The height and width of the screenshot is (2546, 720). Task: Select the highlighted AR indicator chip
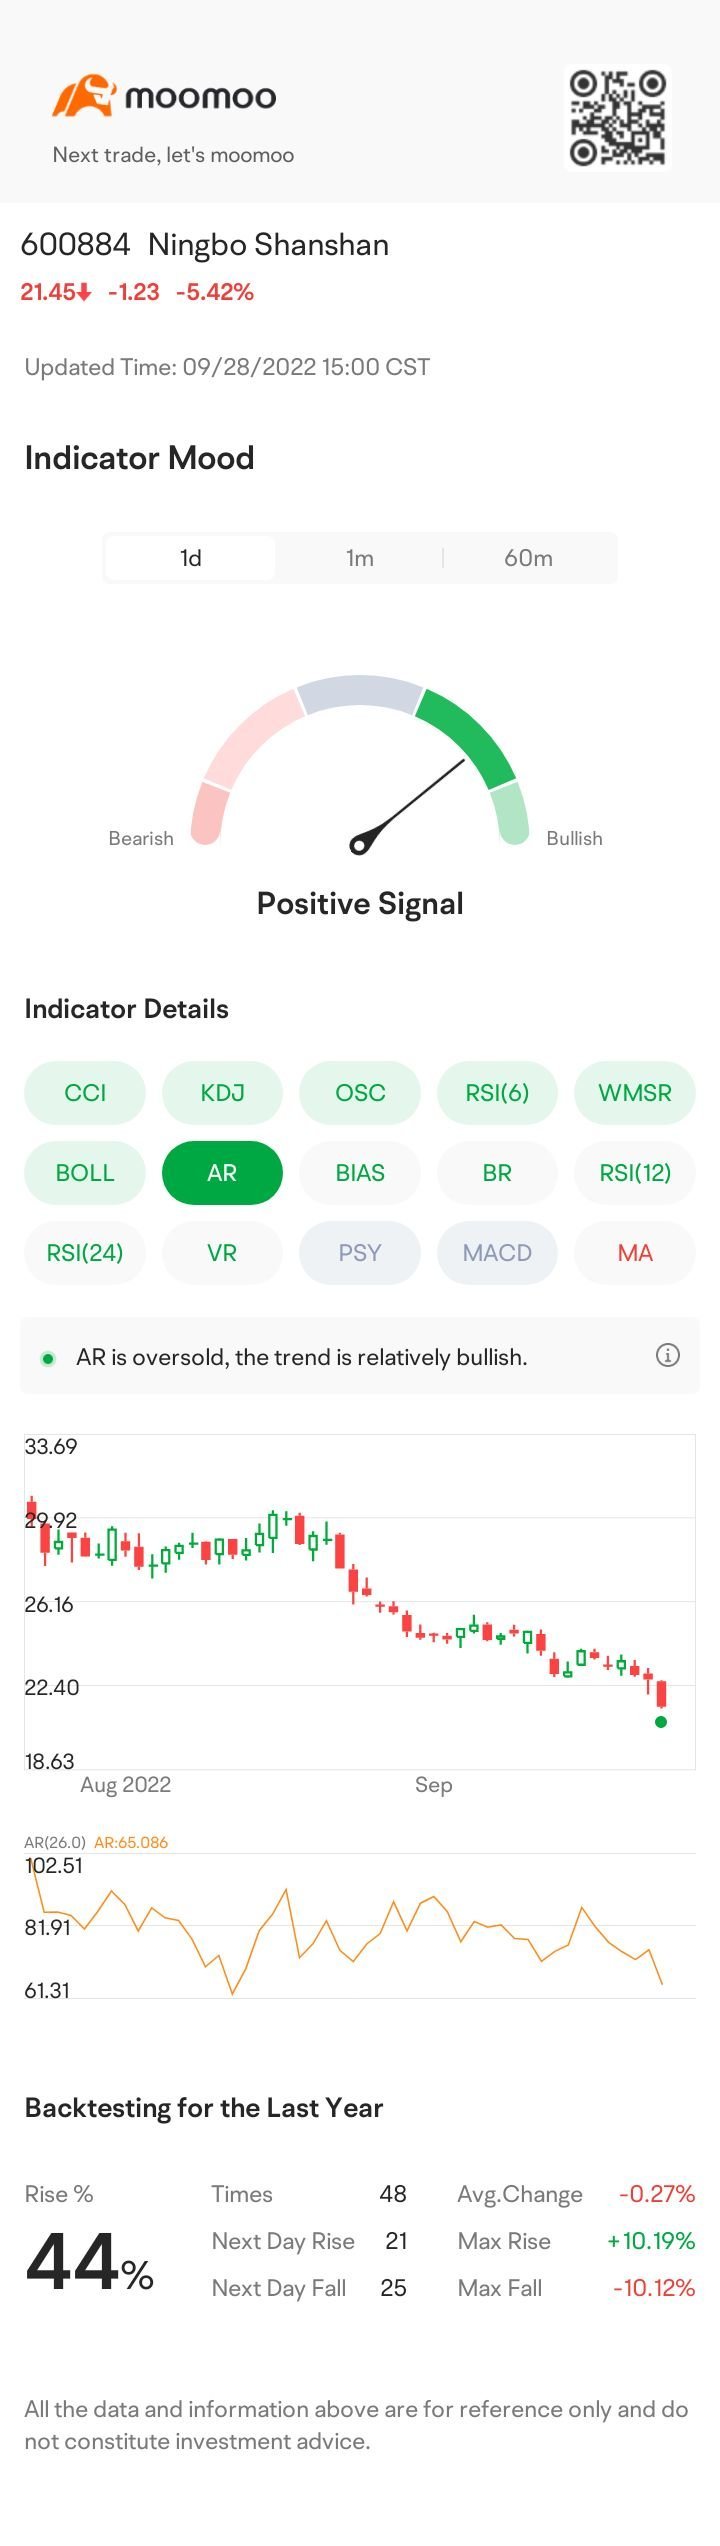click(x=222, y=1173)
